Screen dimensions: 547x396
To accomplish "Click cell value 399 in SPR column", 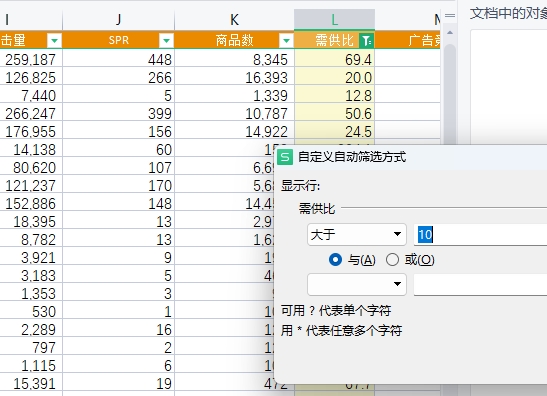I will coord(160,114).
